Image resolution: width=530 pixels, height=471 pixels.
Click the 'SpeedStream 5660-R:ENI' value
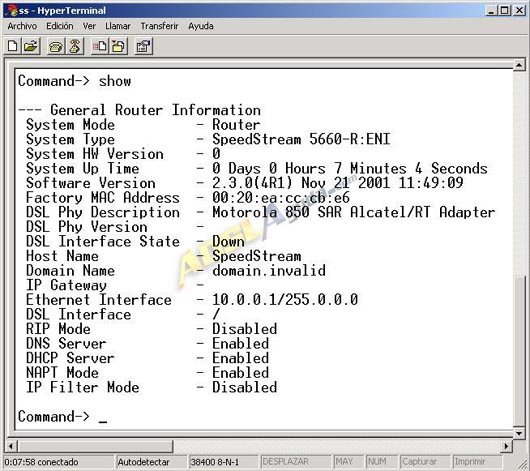click(x=301, y=139)
